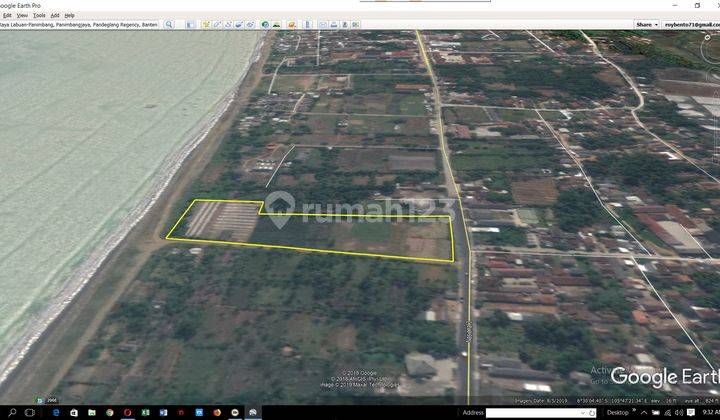The image size is (720, 420).
Task: Open the Add menu
Action: [55, 15]
